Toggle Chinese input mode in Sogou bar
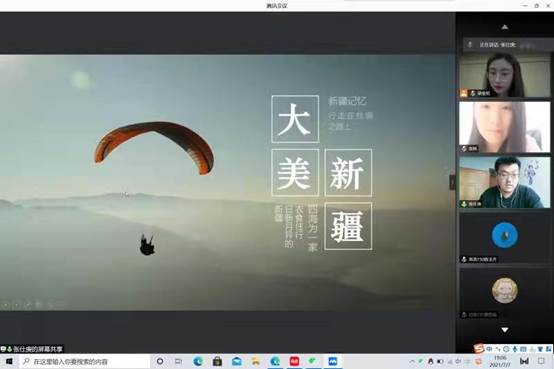This screenshot has width=554, height=369. pyautogui.click(x=489, y=349)
